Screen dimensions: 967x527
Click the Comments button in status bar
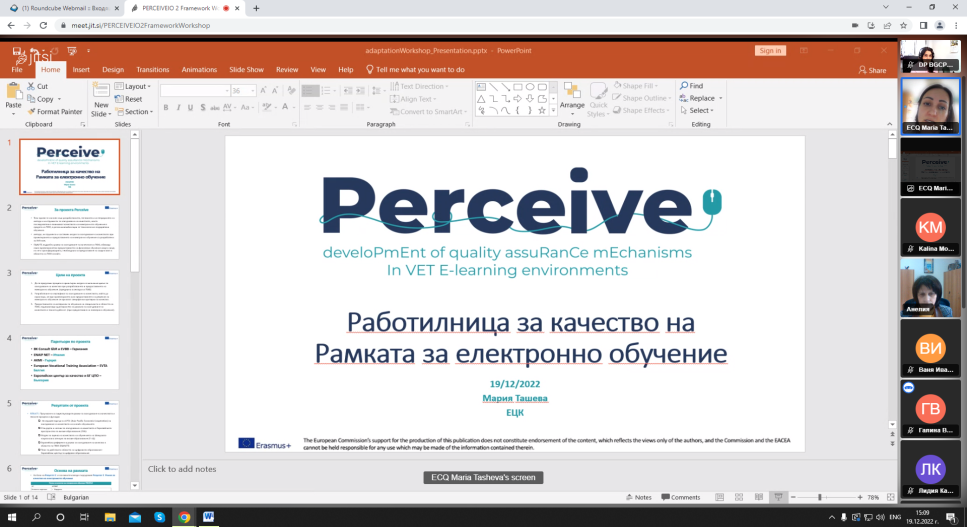pyautogui.click(x=681, y=497)
